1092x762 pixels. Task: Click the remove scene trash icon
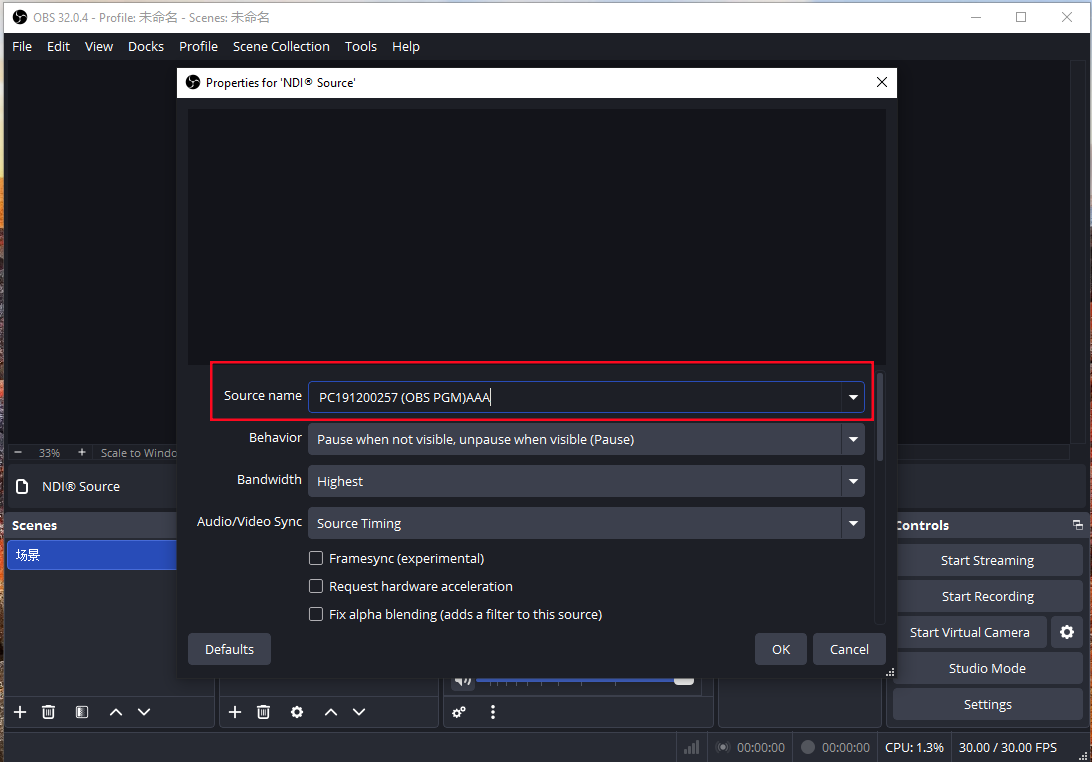[48, 712]
